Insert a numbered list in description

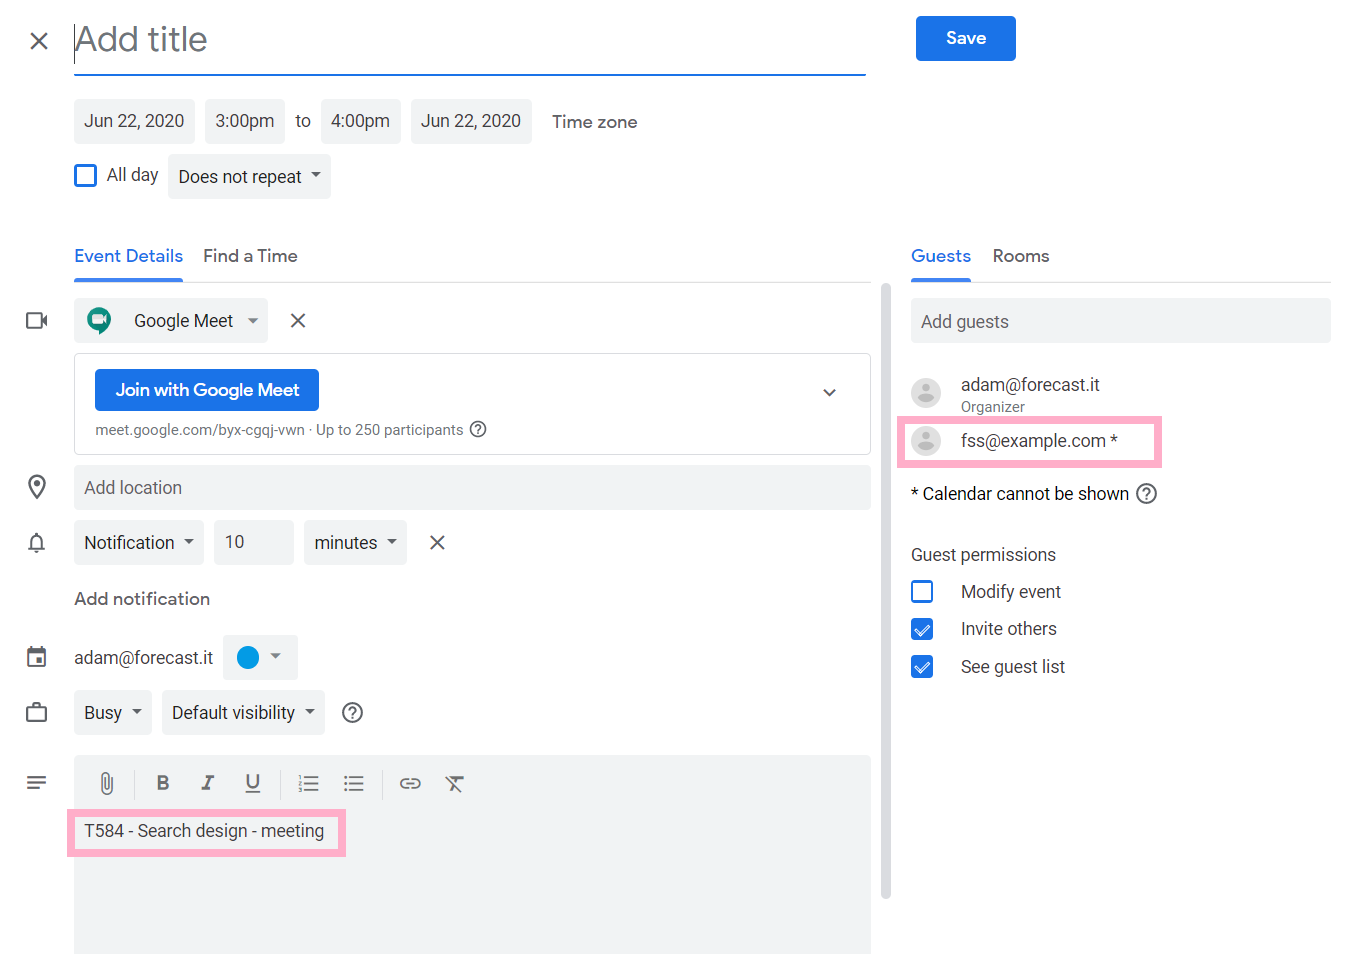[309, 783]
